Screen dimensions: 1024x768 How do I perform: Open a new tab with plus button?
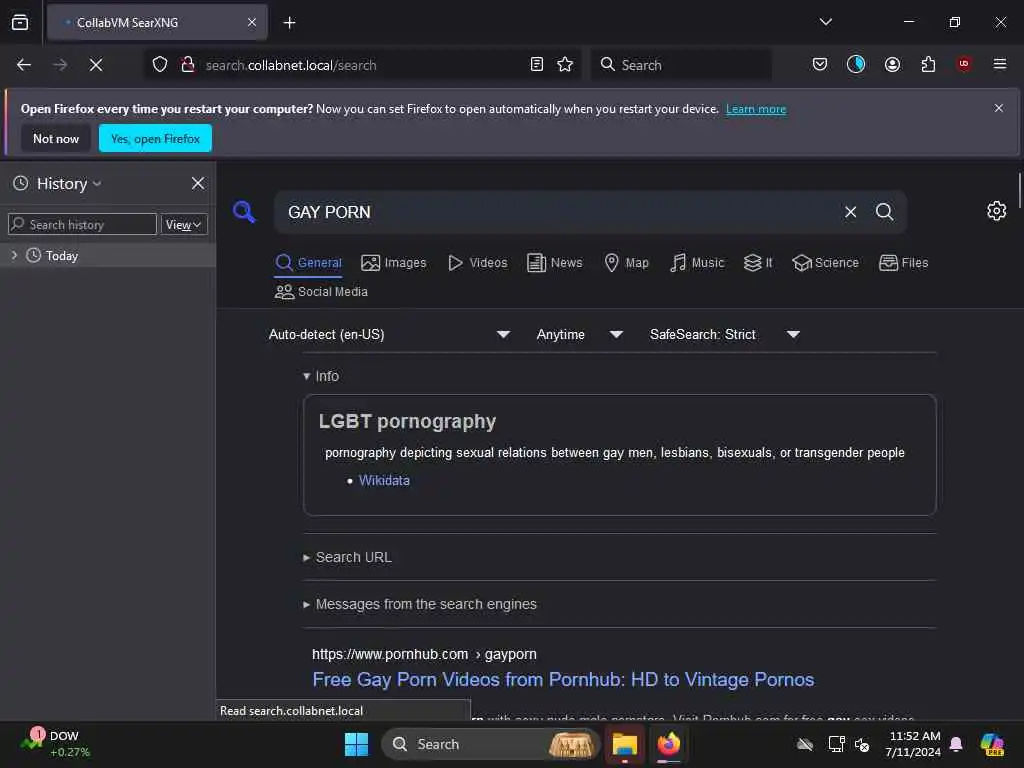pos(289,23)
